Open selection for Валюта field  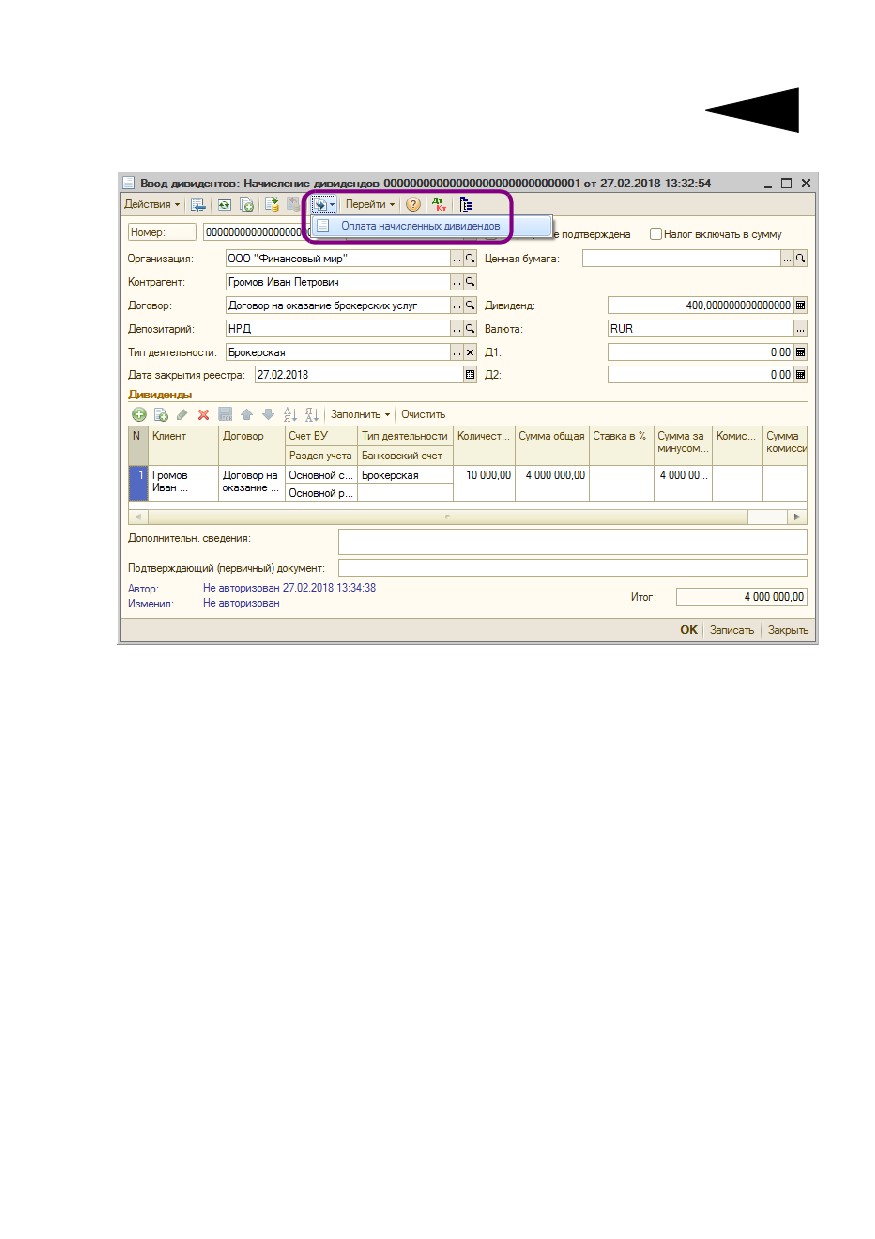[x=800, y=328]
